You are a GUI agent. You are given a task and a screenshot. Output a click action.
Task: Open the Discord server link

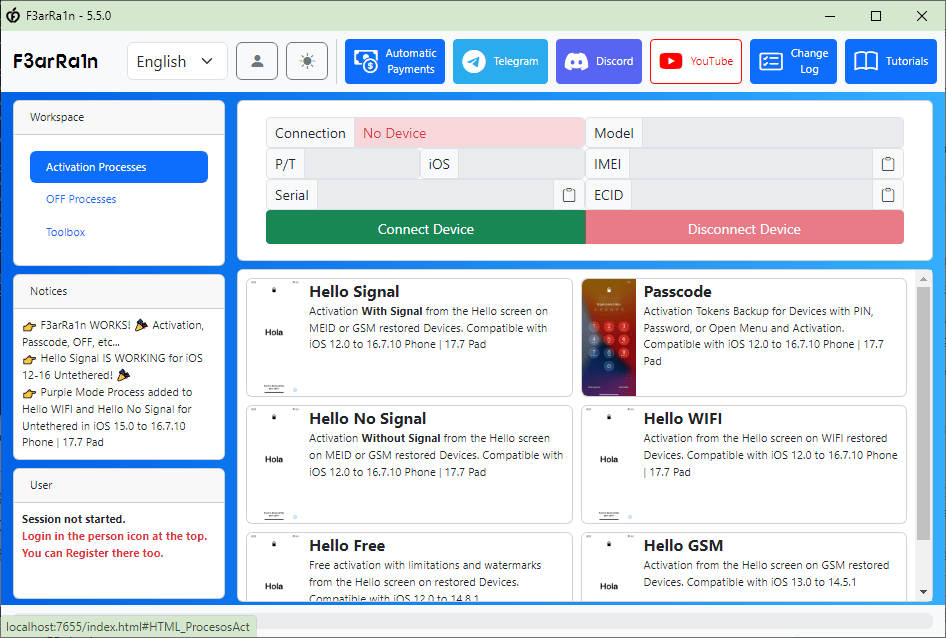tap(598, 61)
